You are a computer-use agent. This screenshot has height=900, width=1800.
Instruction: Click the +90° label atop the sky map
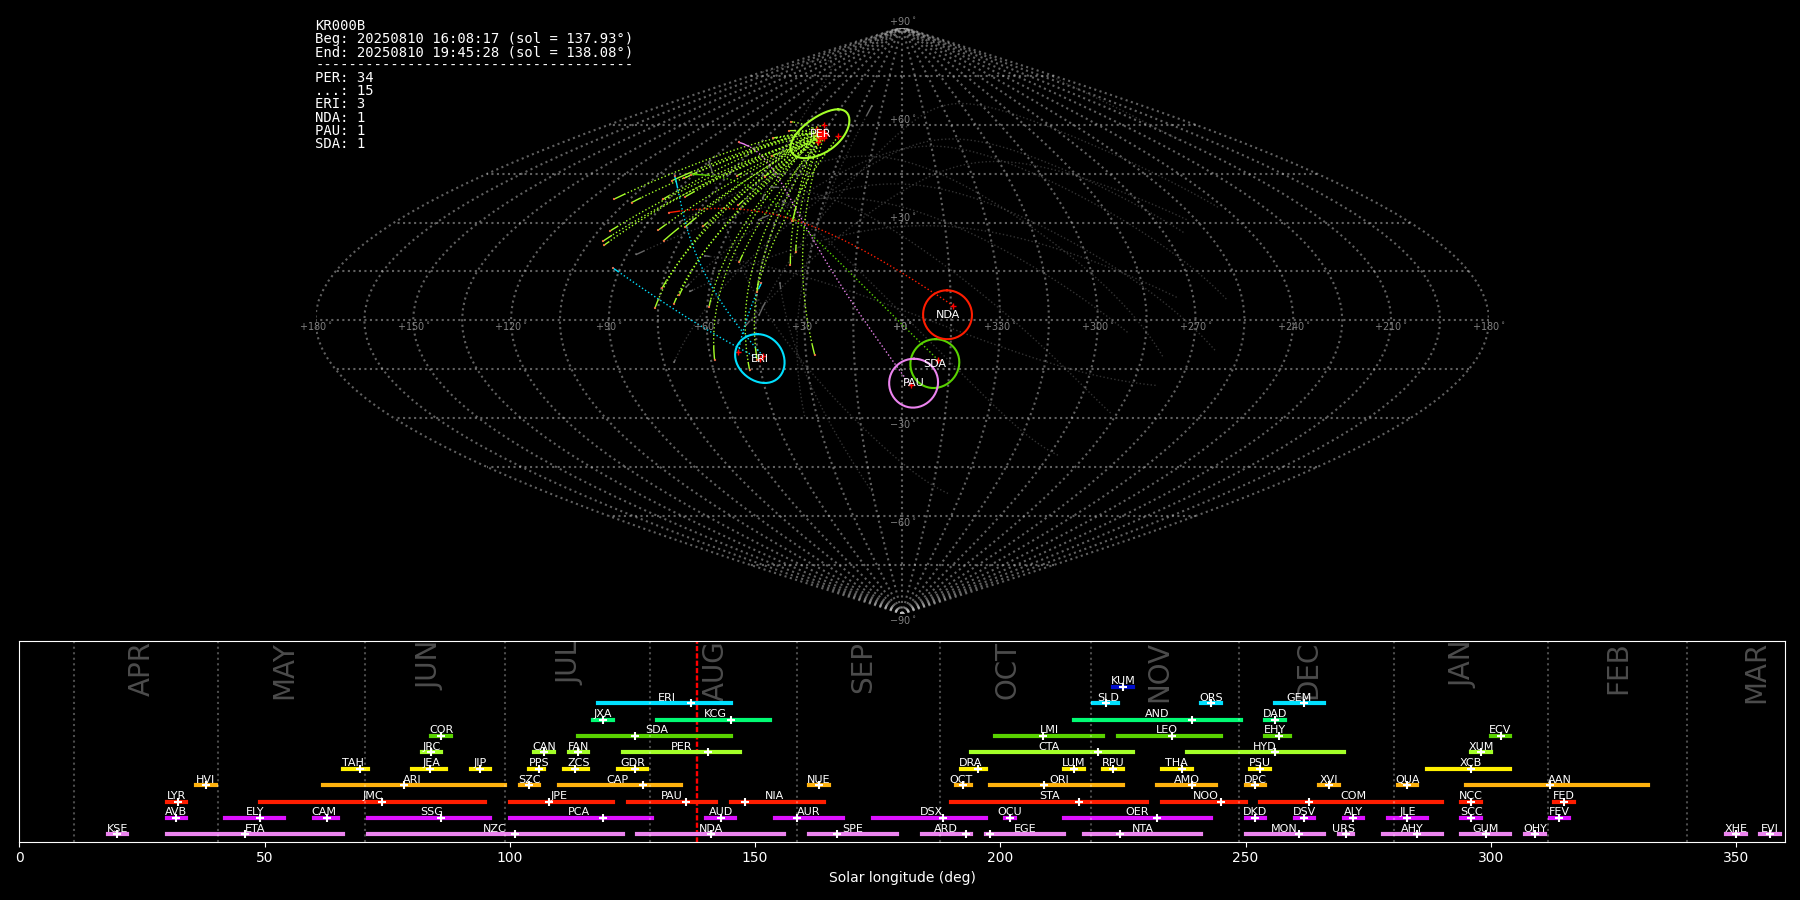point(902,22)
